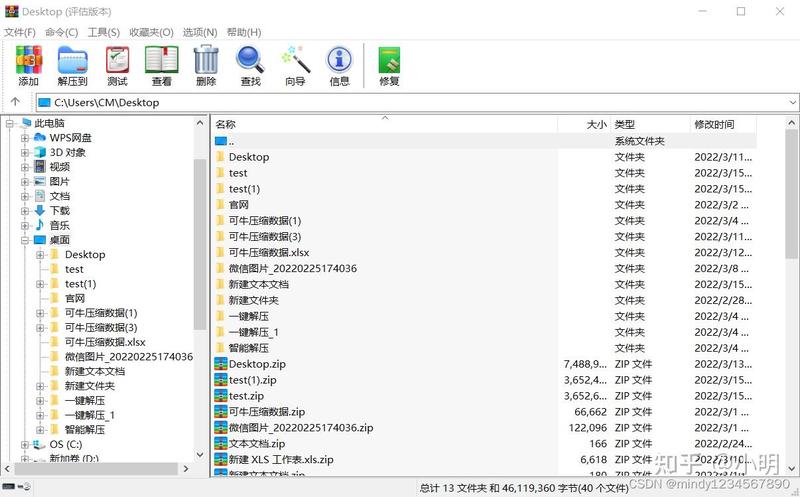Image resolution: width=800 pixels, height=497 pixels.
Task: Select 图片 in the folder tree
Action: coord(59,181)
